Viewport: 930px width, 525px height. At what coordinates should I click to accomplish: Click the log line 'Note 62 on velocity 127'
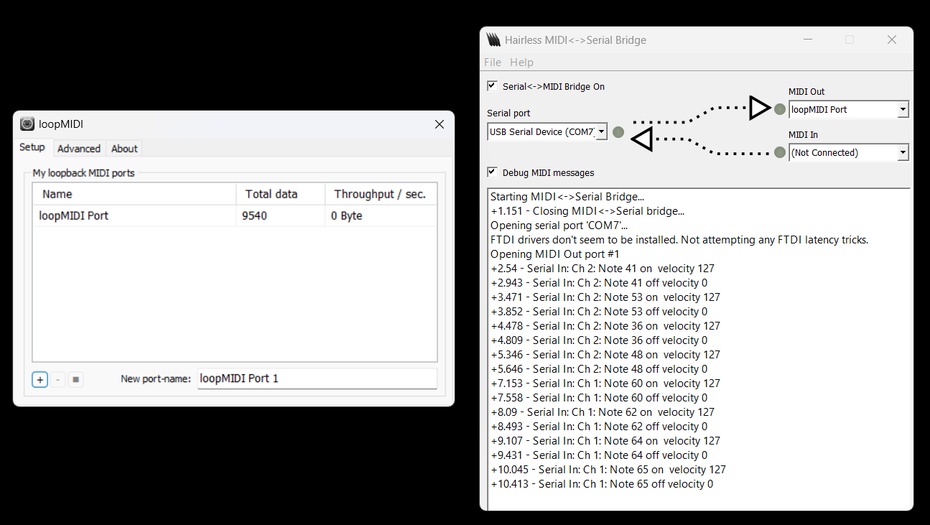click(x=603, y=412)
